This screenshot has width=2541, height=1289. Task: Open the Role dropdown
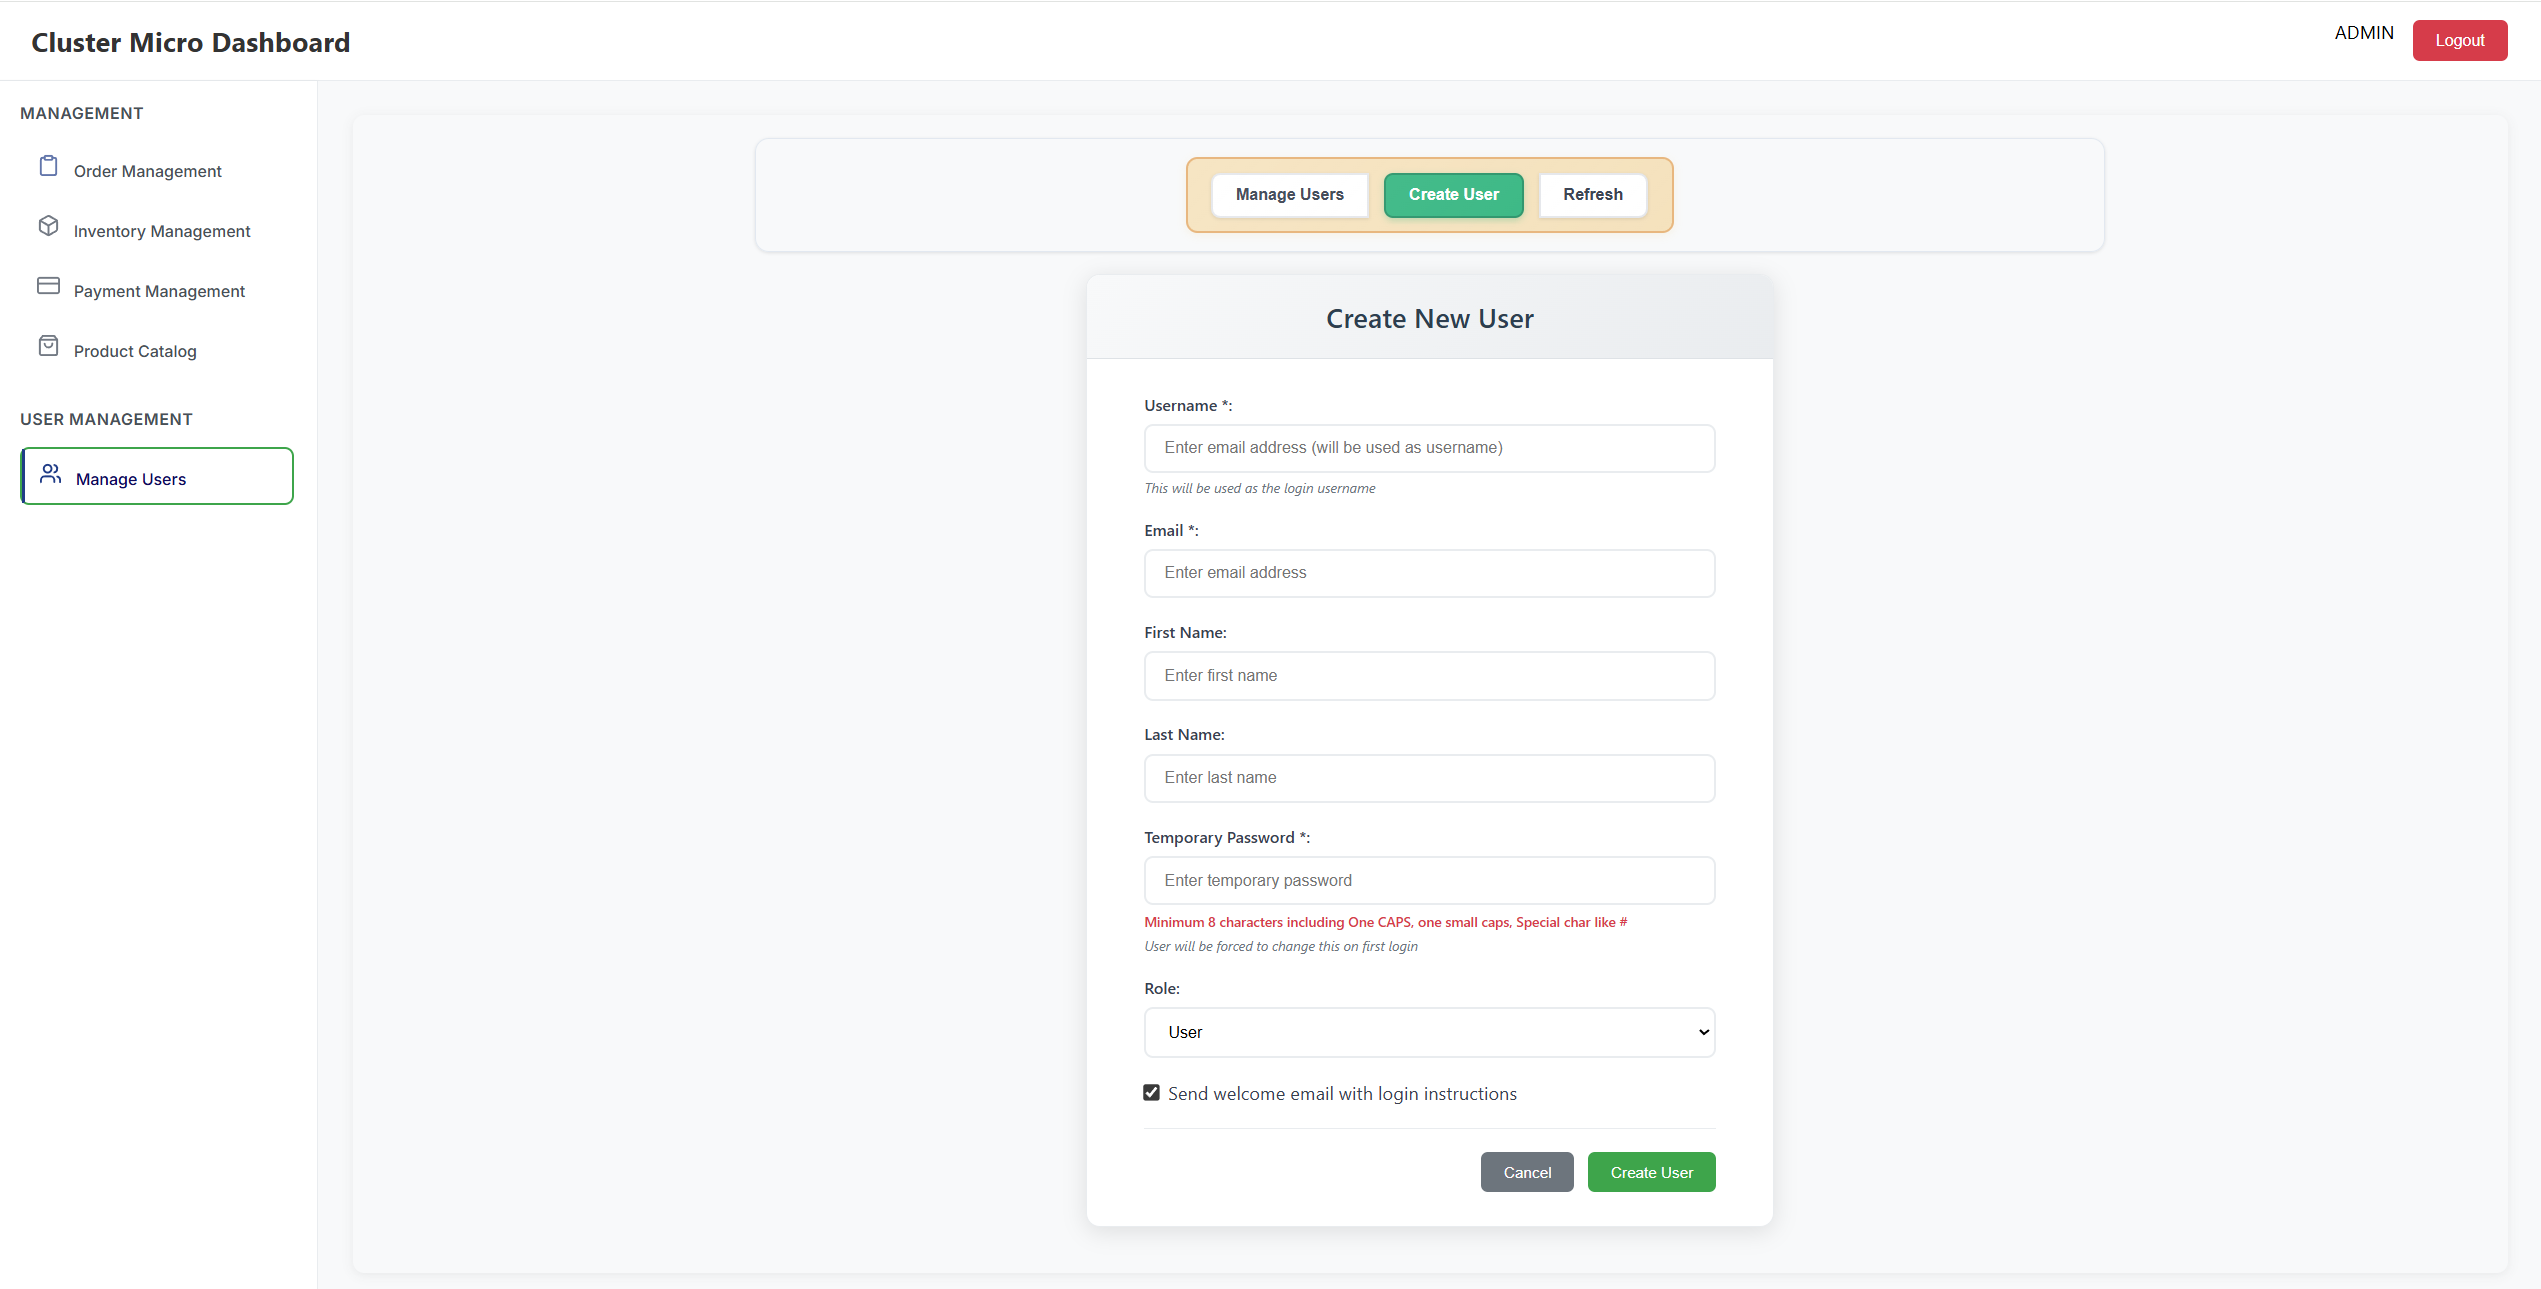[x=1428, y=1032]
